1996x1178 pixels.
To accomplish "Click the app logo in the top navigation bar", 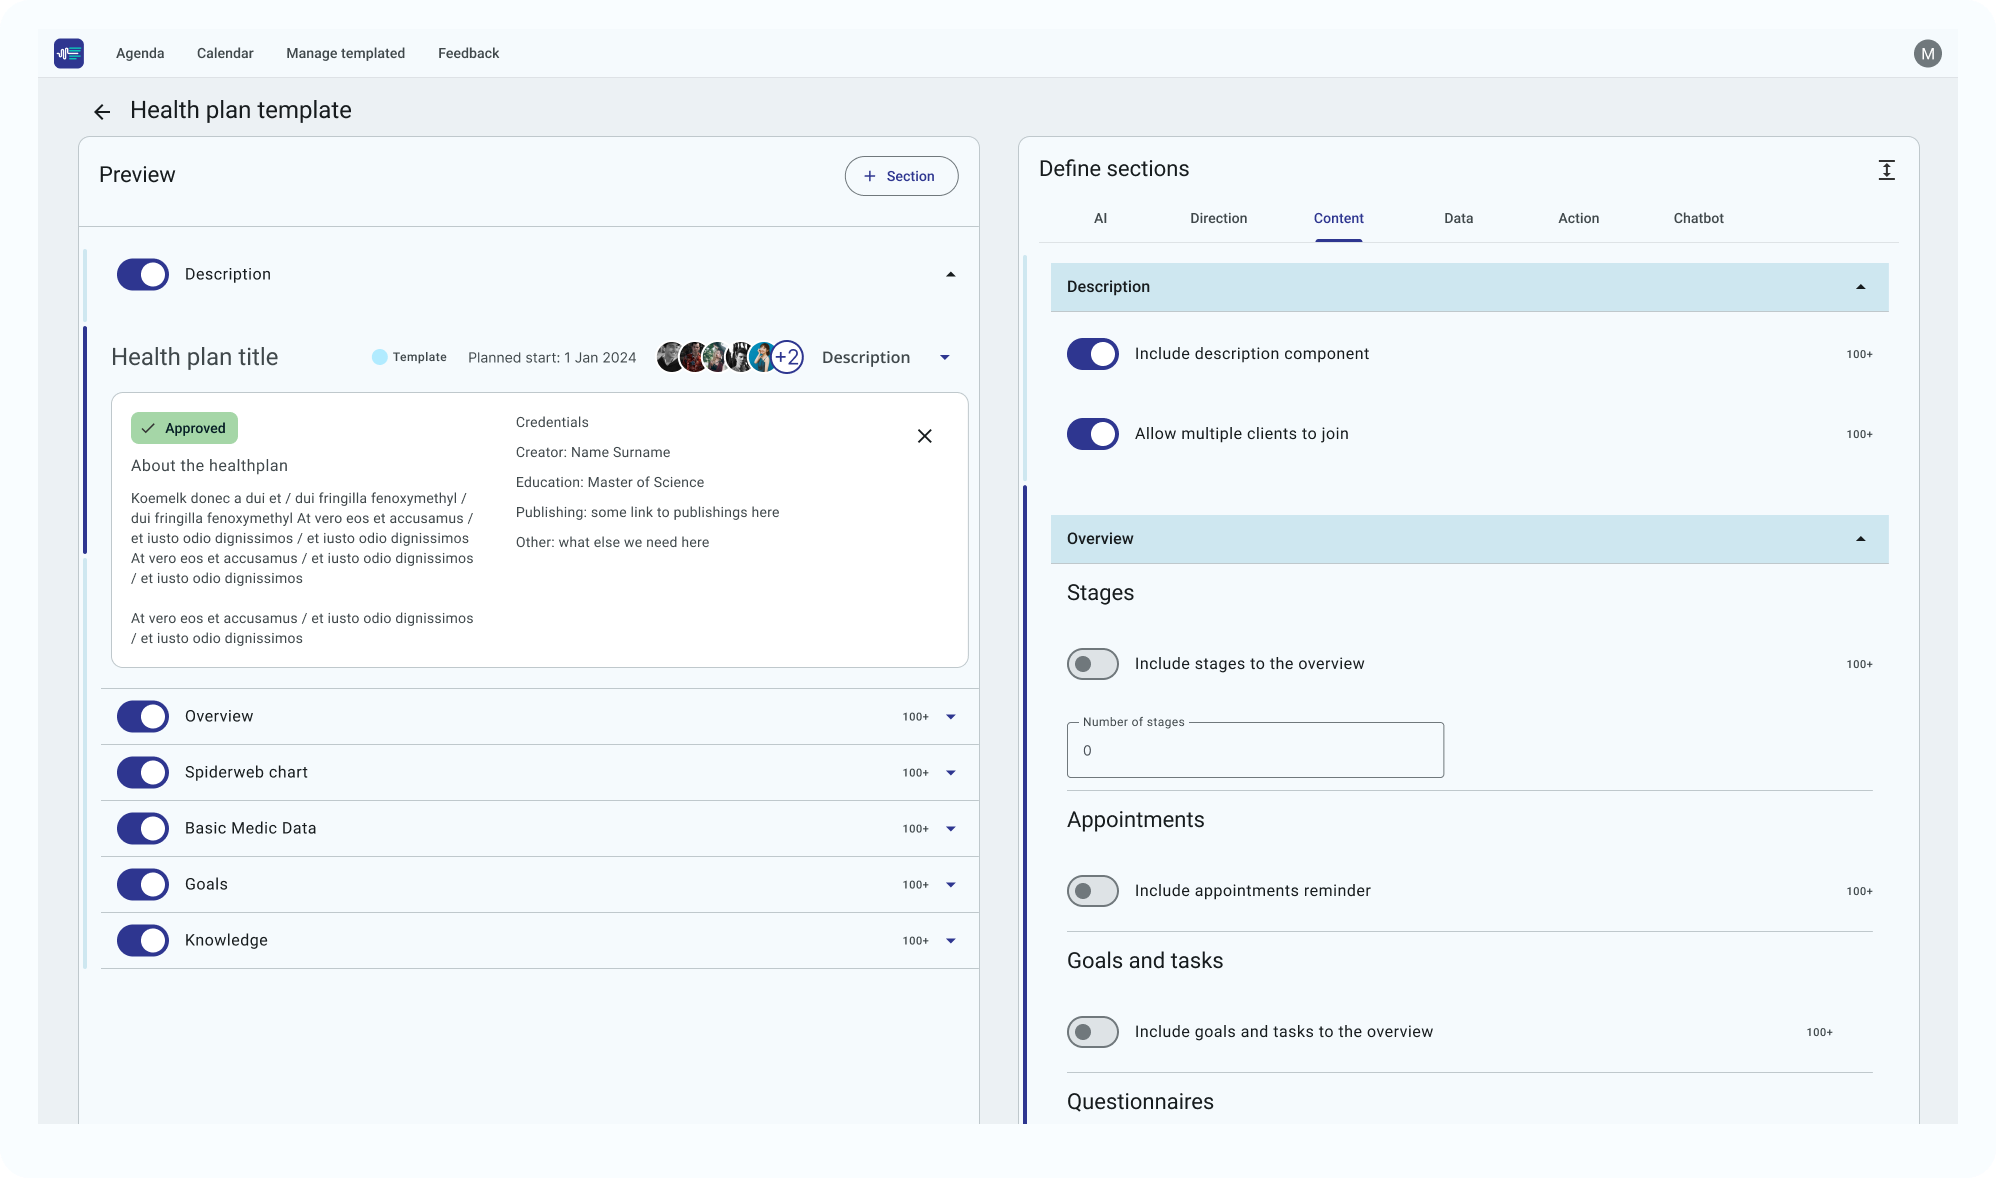I will 69,53.
